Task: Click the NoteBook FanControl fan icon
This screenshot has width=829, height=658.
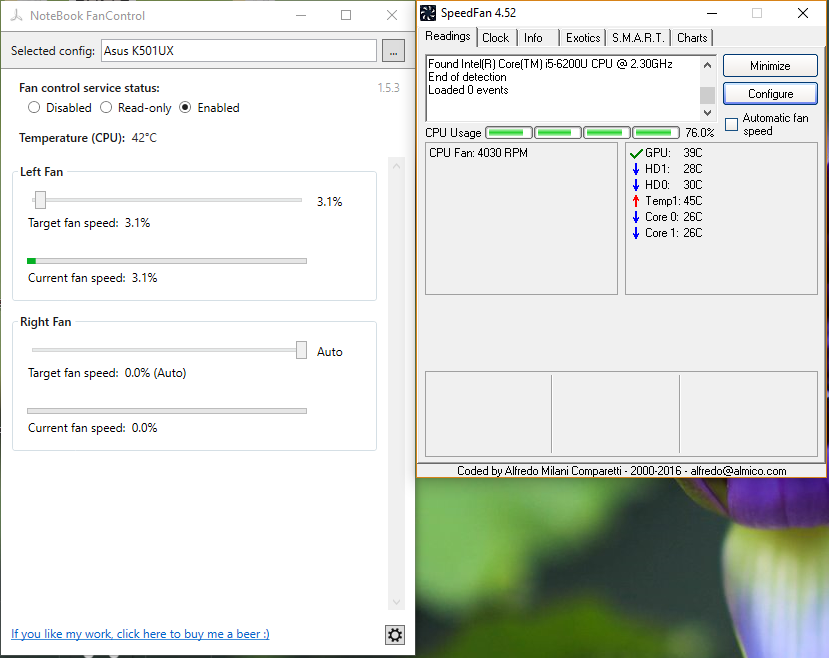Action: (17, 15)
